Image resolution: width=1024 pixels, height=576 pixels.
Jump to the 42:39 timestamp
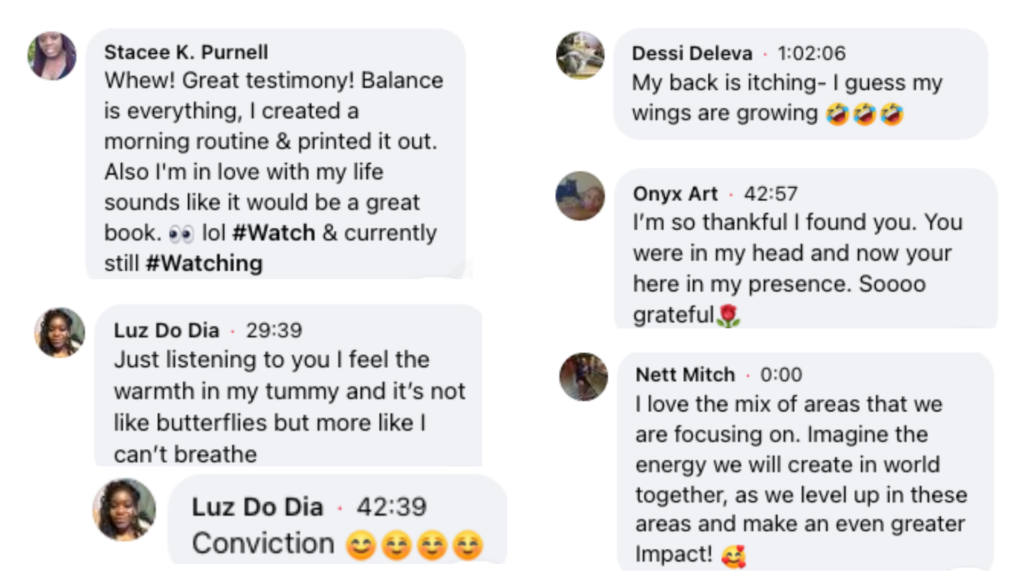pos(391,506)
